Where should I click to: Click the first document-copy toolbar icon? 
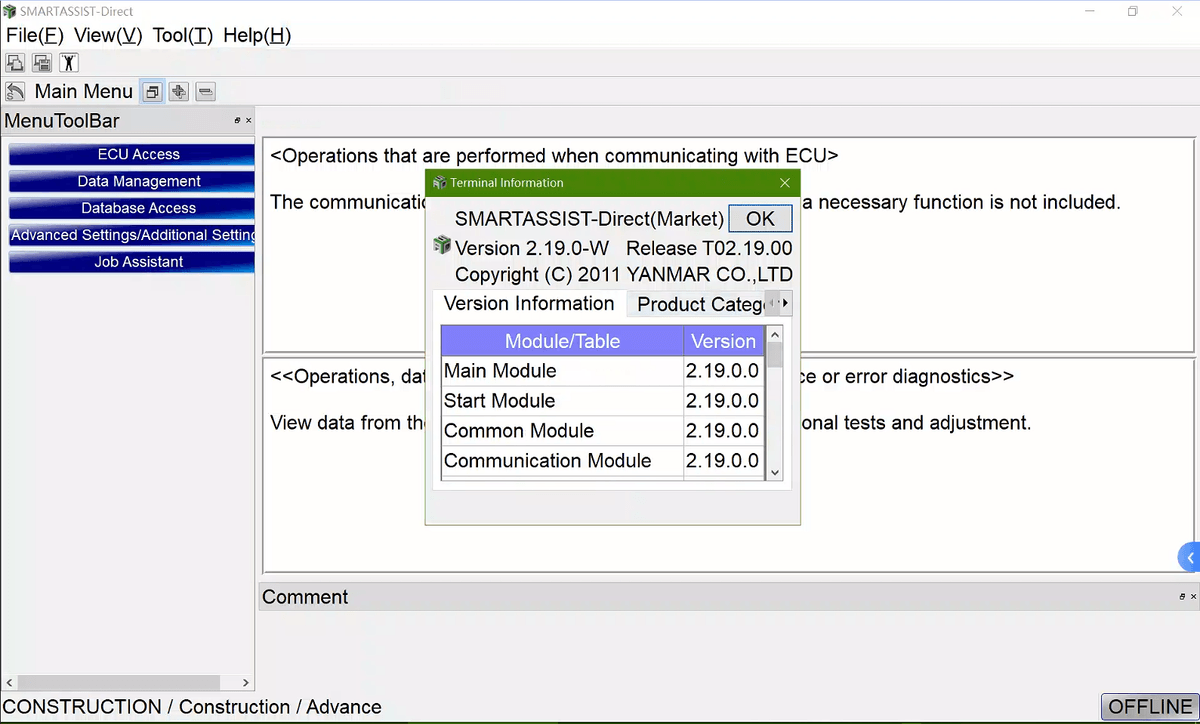[x=15, y=63]
